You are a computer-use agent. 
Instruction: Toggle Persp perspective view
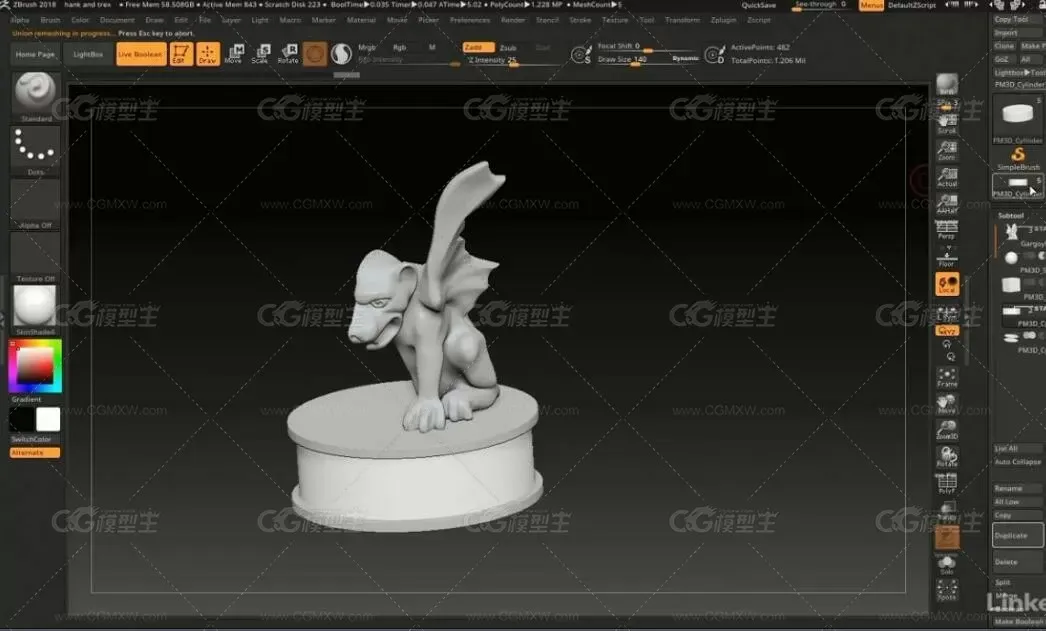(x=947, y=229)
